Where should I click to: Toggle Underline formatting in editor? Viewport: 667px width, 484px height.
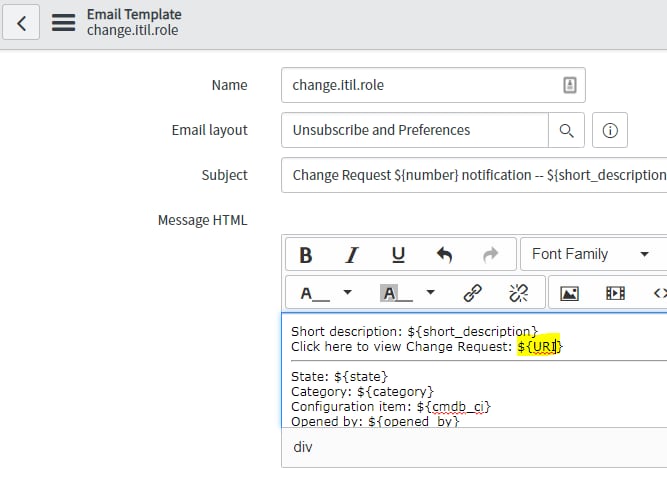(x=398, y=255)
